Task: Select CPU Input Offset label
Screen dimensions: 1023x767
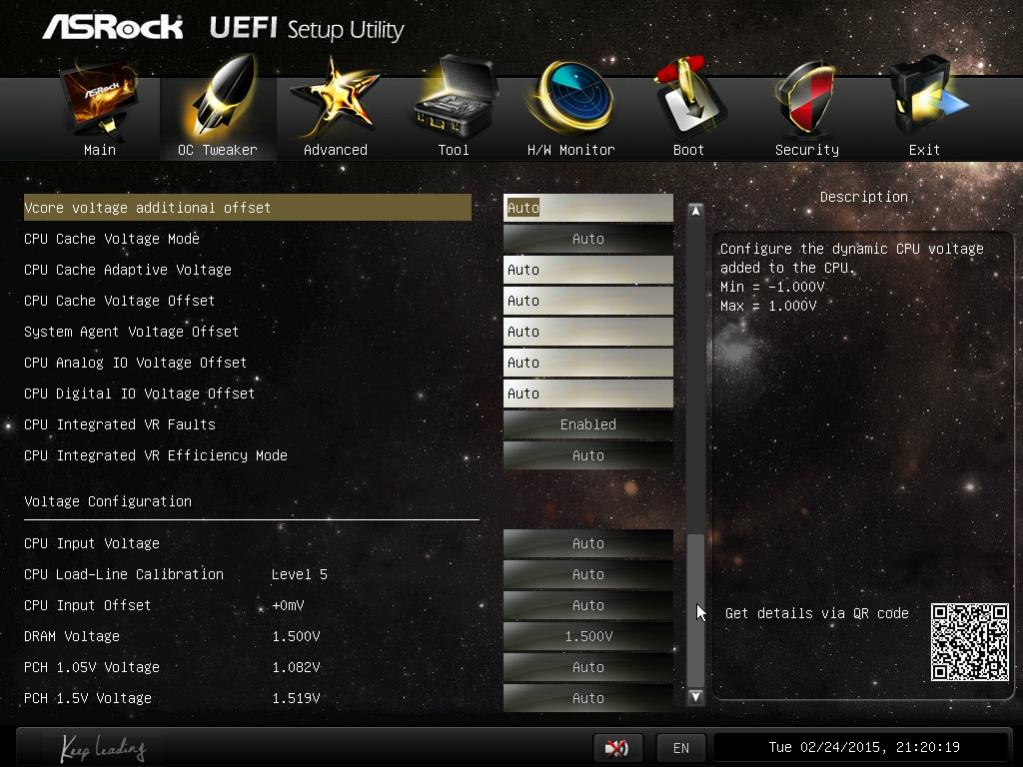Action: pyautogui.click(x=87, y=605)
